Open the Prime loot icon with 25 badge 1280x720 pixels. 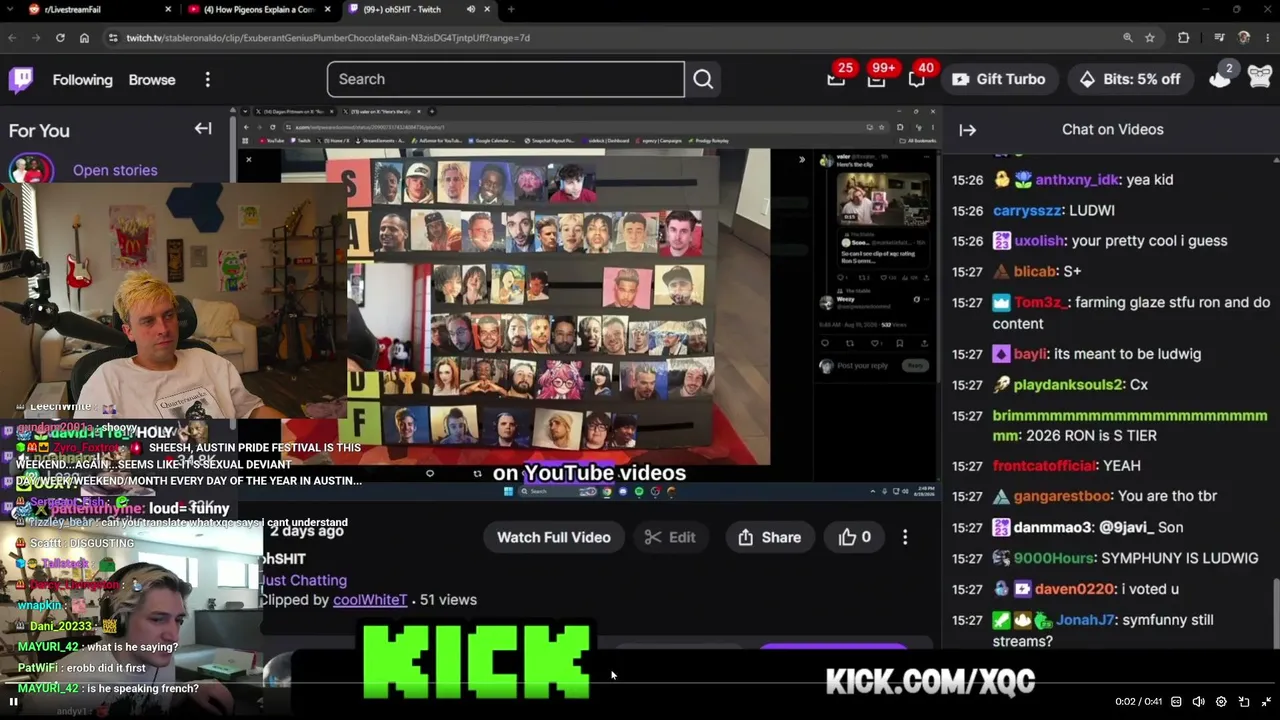837,79
